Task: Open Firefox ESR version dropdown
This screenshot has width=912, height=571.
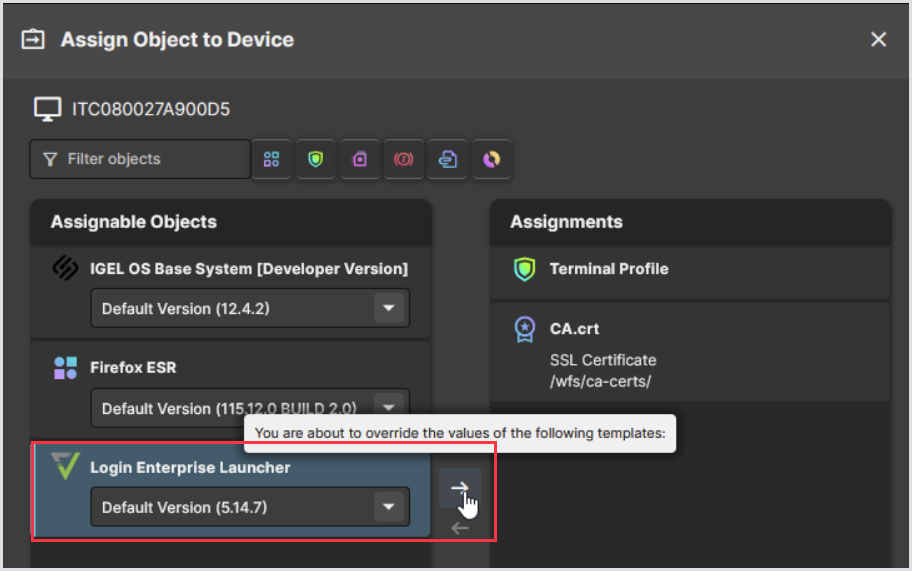Action: click(389, 406)
